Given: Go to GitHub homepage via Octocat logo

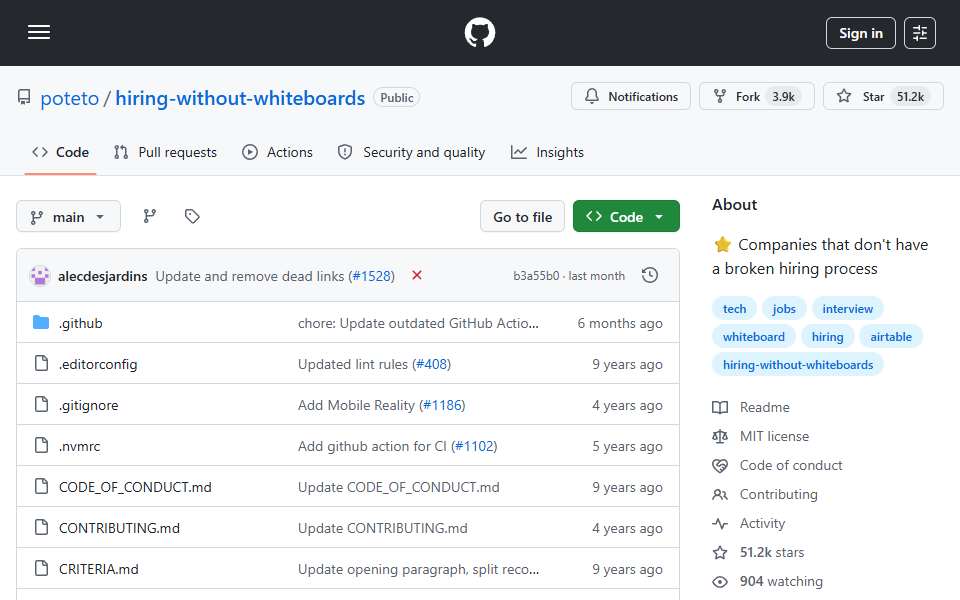Looking at the screenshot, I should tap(480, 32).
